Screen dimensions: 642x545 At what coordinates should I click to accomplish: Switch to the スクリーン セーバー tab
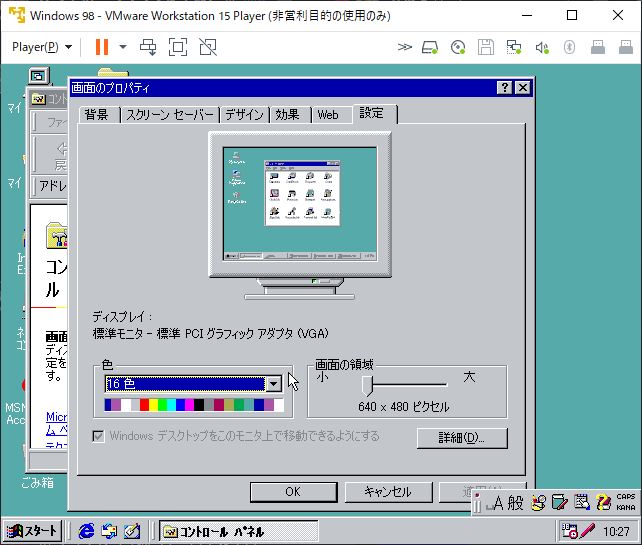tap(170, 115)
